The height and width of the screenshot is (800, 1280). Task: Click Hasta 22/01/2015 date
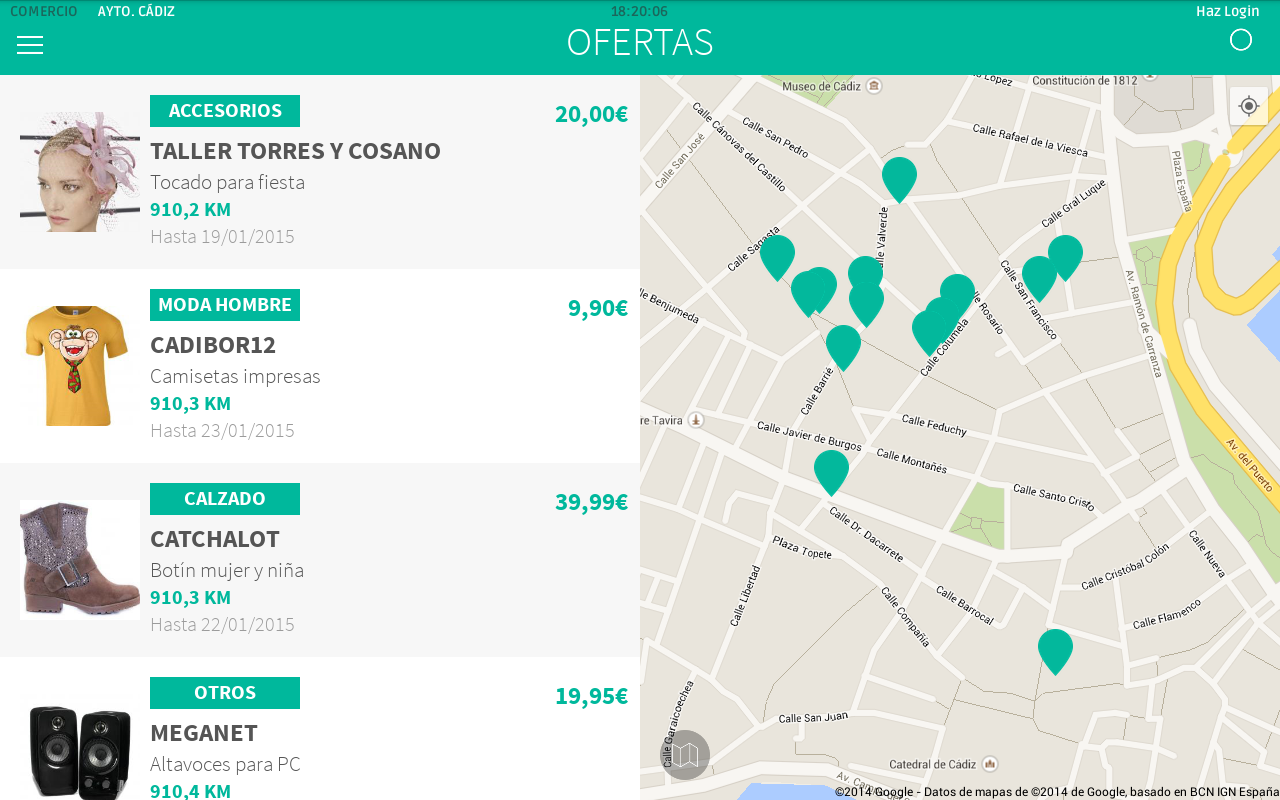222,624
